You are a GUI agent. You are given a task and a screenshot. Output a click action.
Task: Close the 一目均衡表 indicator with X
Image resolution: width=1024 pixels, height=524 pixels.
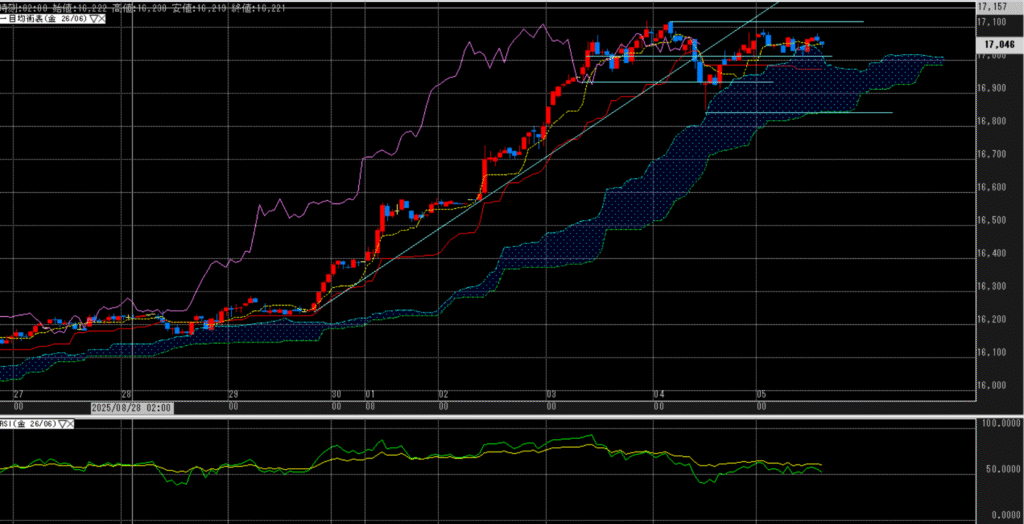[x=102, y=18]
